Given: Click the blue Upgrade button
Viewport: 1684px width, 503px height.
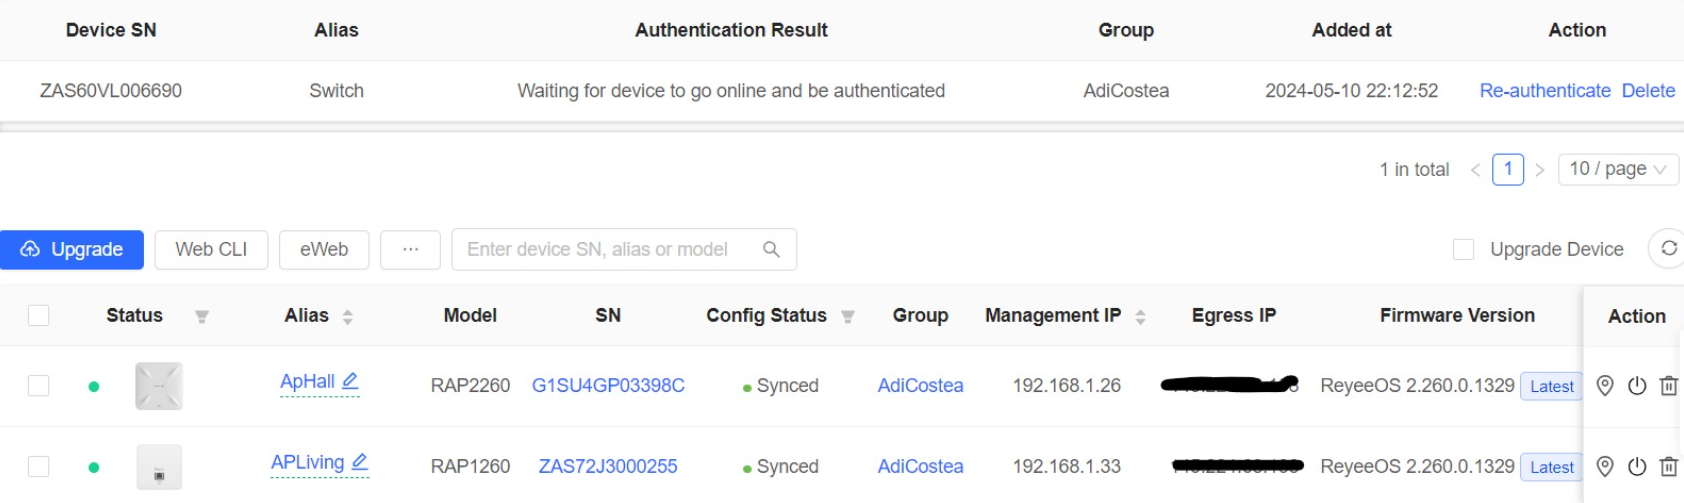Looking at the screenshot, I should (x=72, y=249).
